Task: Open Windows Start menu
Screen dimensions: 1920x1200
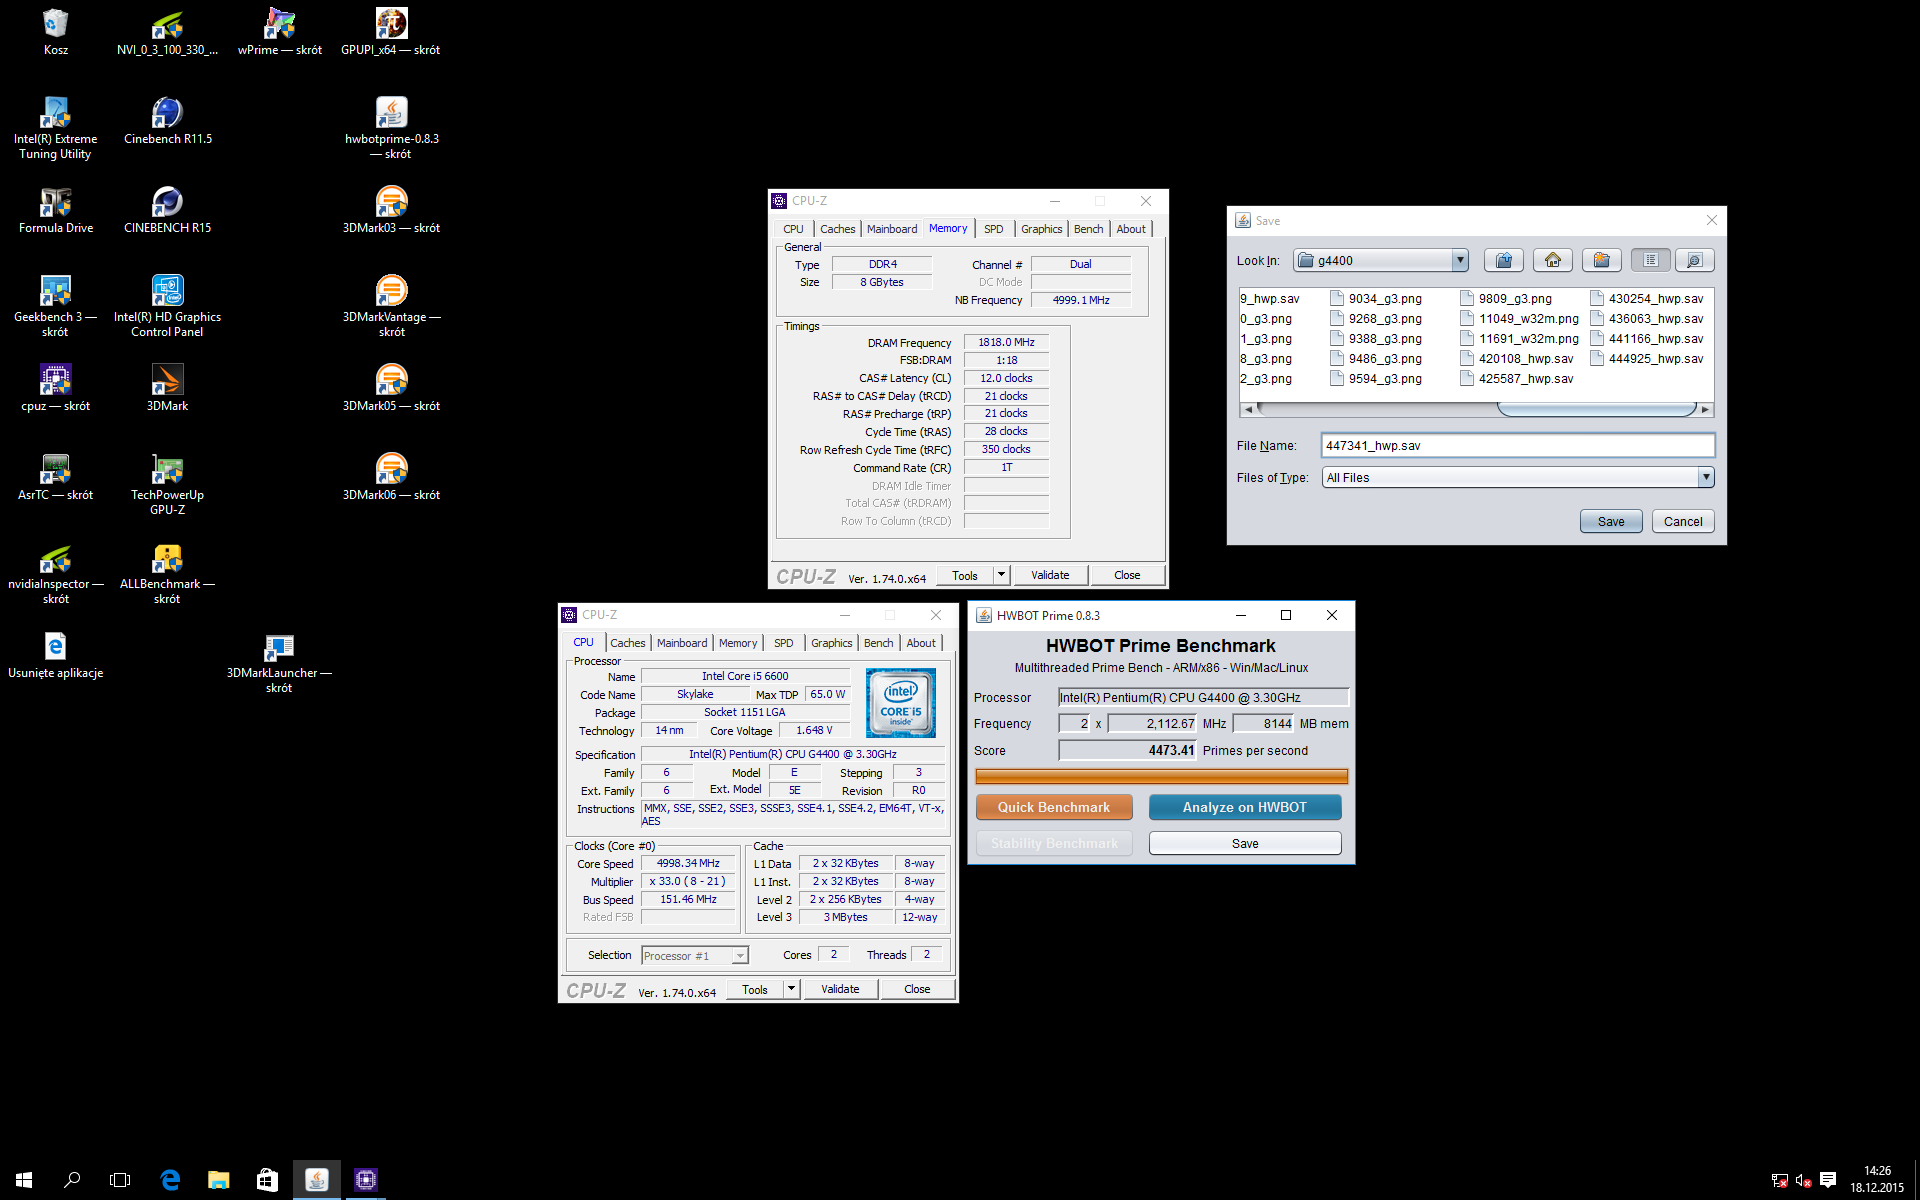Action: [x=24, y=1180]
